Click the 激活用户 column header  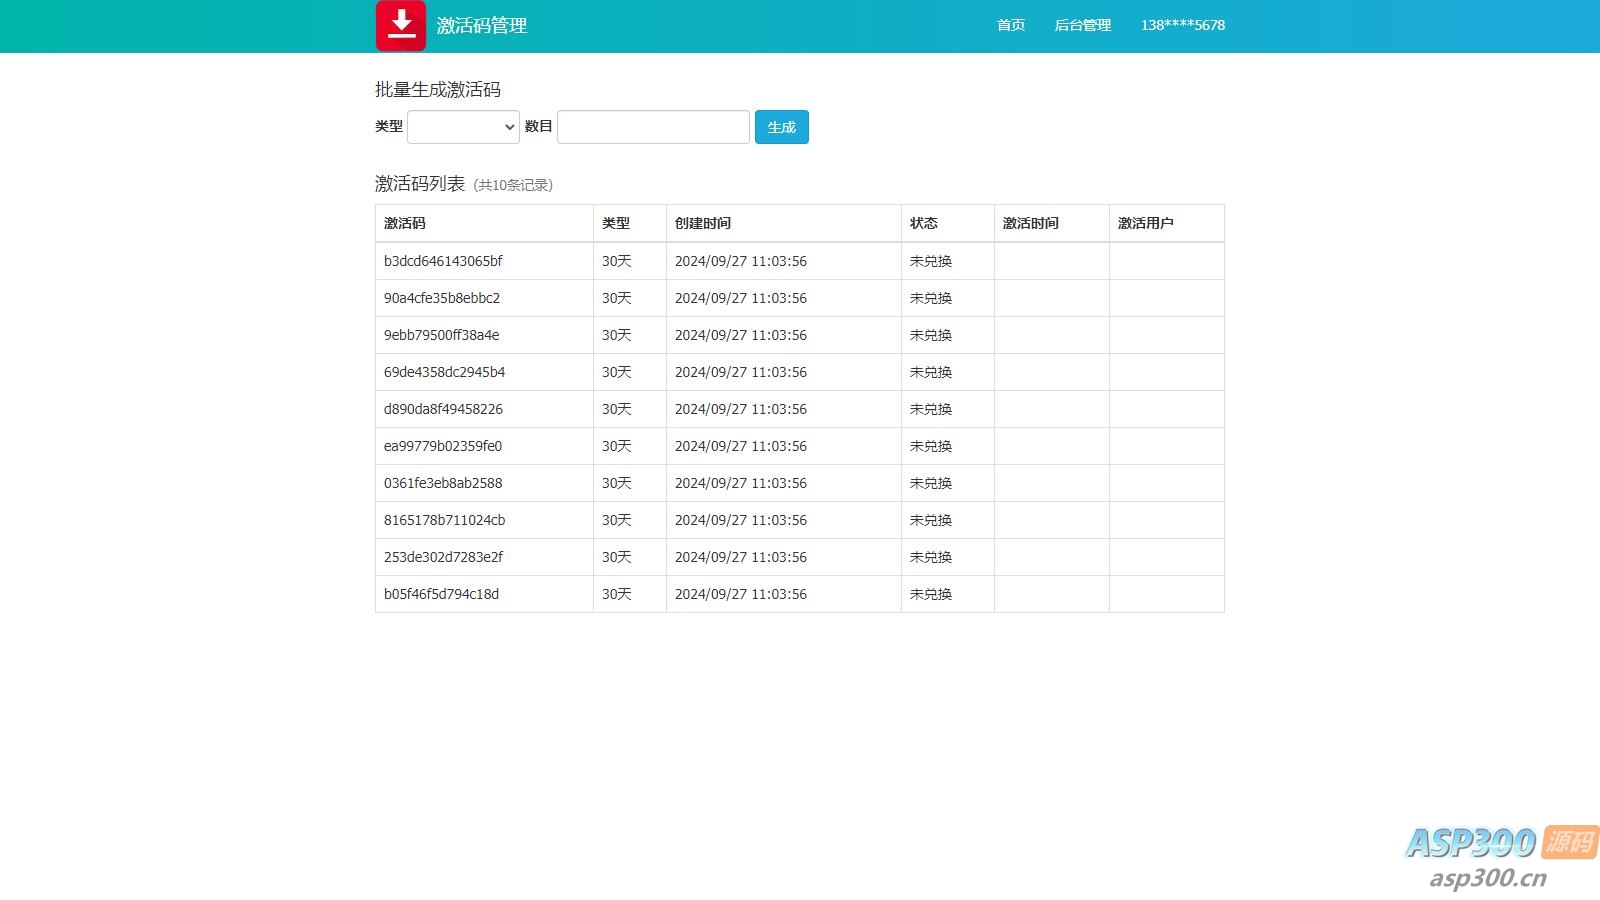(x=1146, y=223)
